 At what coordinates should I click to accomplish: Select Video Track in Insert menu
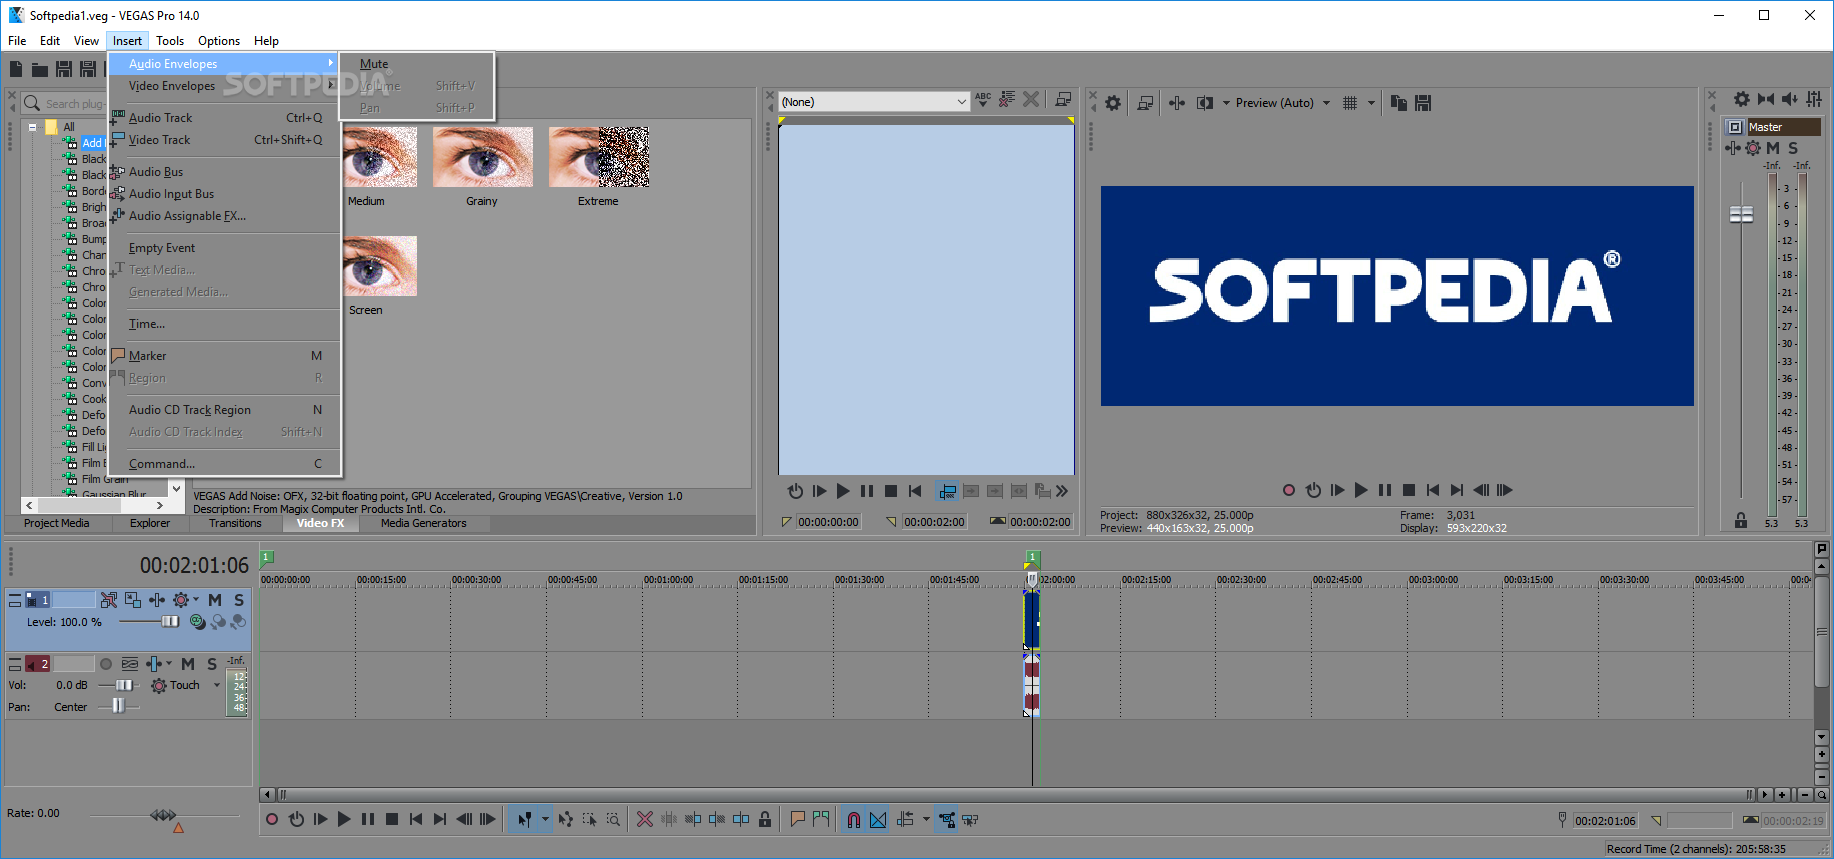click(x=224, y=140)
